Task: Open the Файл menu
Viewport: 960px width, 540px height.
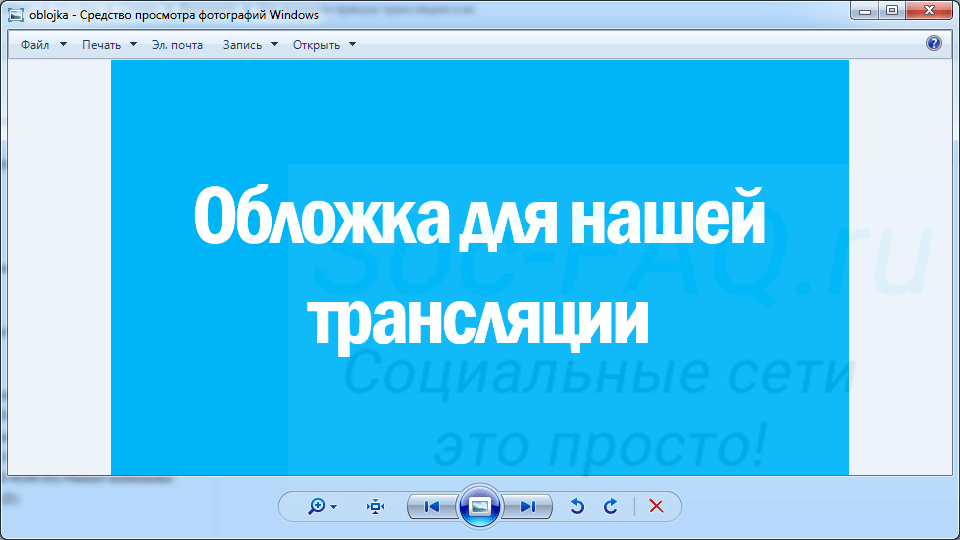Action: point(42,45)
